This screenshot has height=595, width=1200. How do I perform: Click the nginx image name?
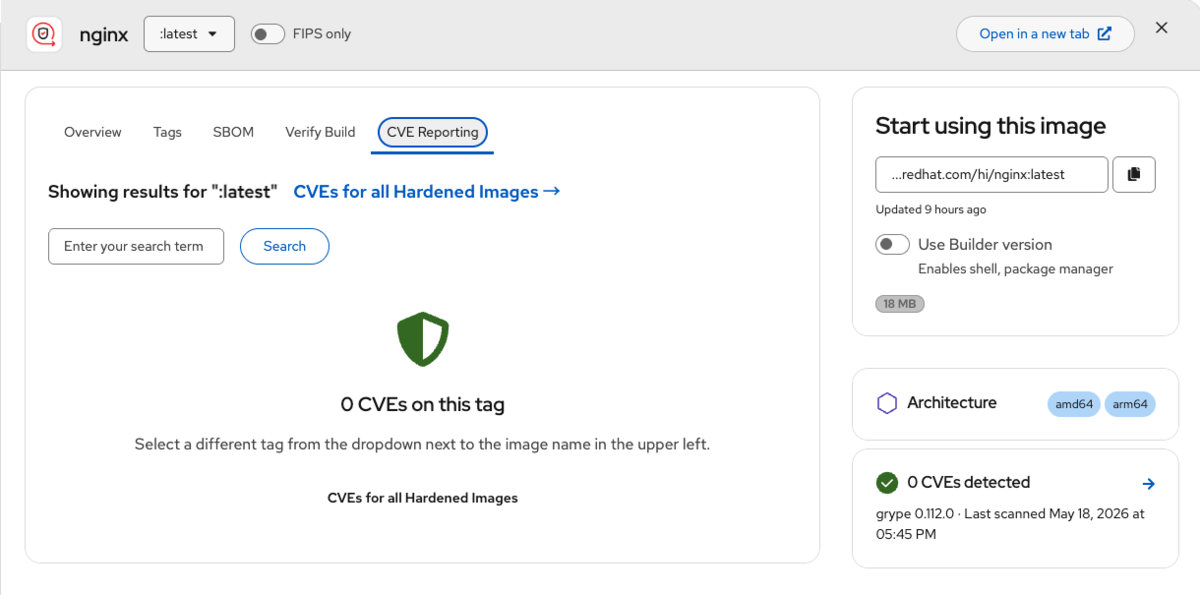[x=104, y=34]
